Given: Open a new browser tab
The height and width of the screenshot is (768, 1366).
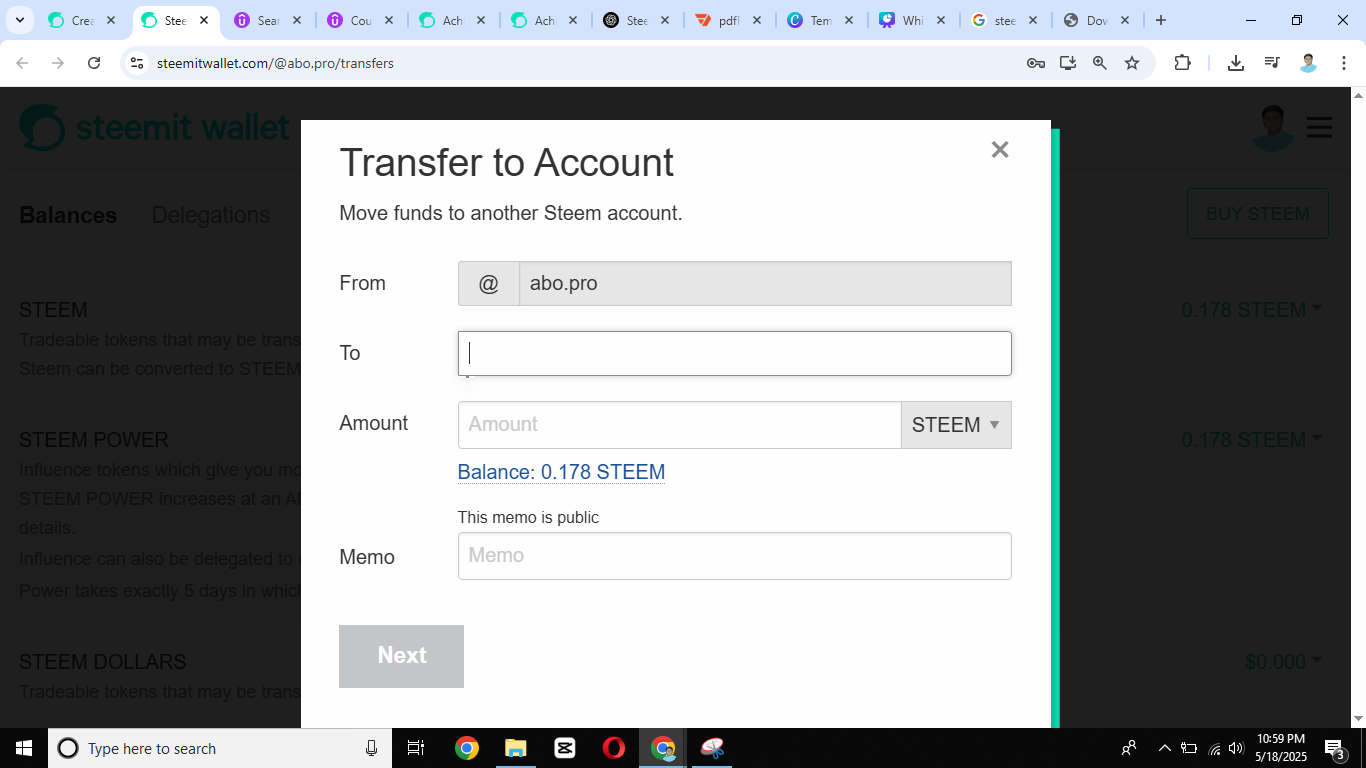Looking at the screenshot, I should pos(1160,20).
